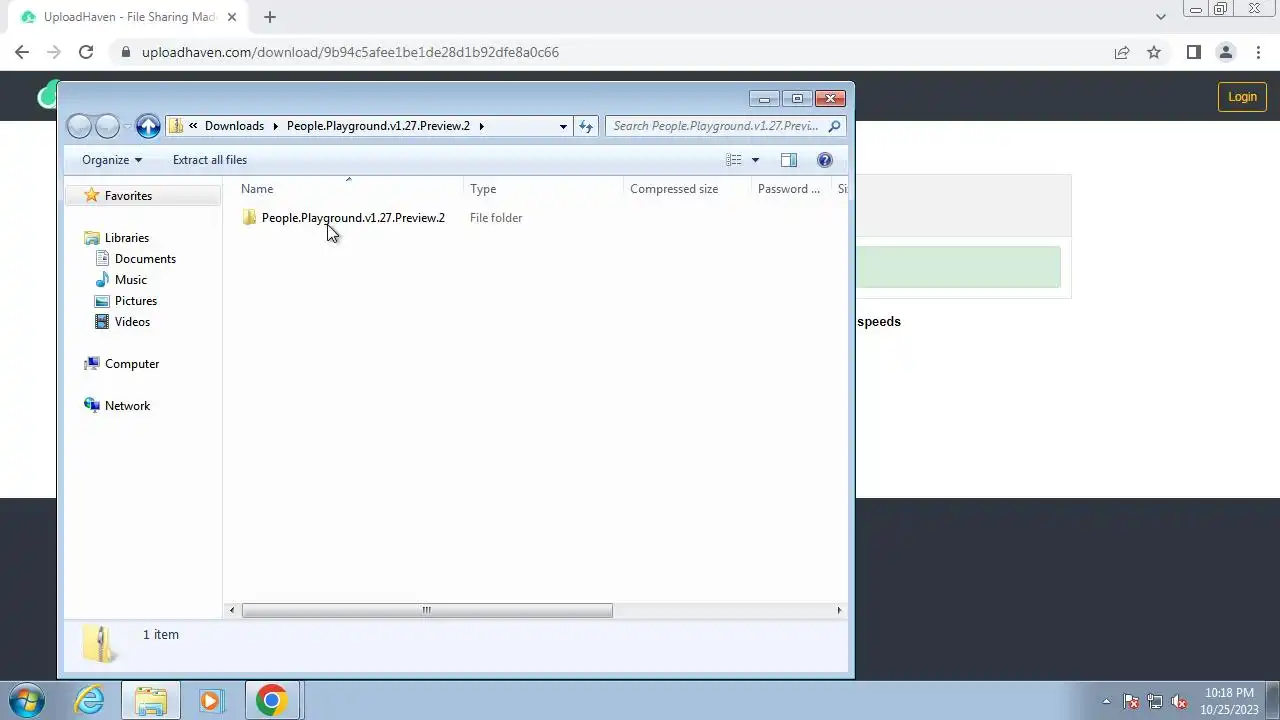Select Favorites in navigation pane
This screenshot has height=720, width=1280.
coord(128,196)
